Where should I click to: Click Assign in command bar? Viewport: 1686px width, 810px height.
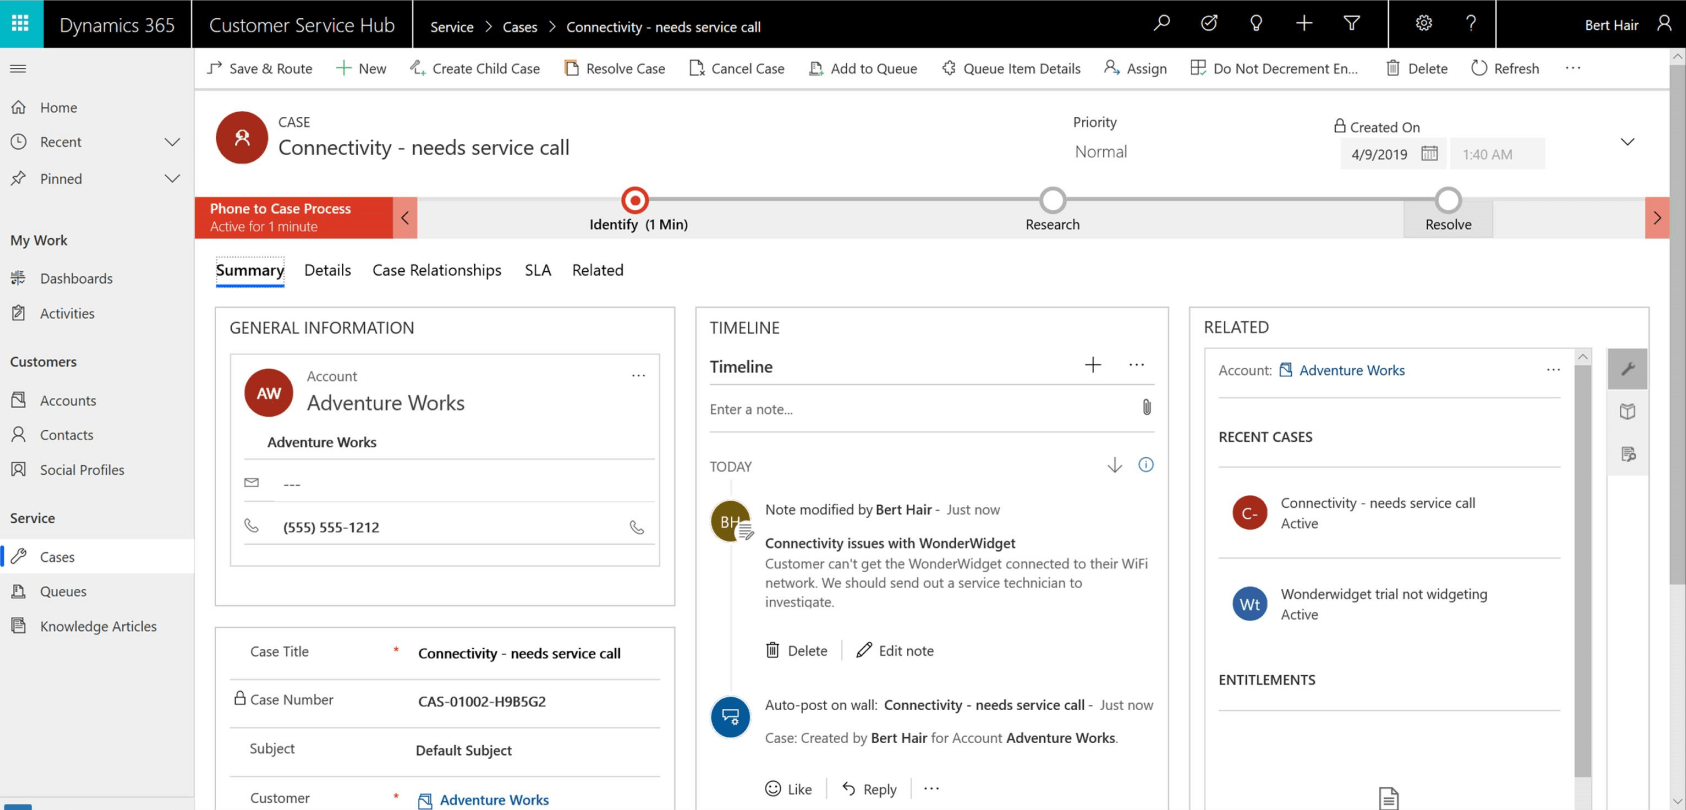point(1135,68)
